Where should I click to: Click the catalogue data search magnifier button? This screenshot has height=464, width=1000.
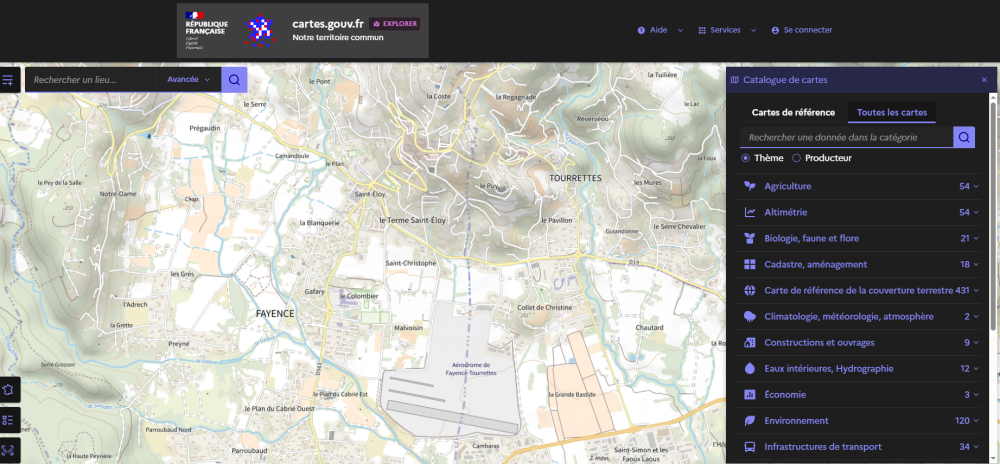pyautogui.click(x=964, y=137)
